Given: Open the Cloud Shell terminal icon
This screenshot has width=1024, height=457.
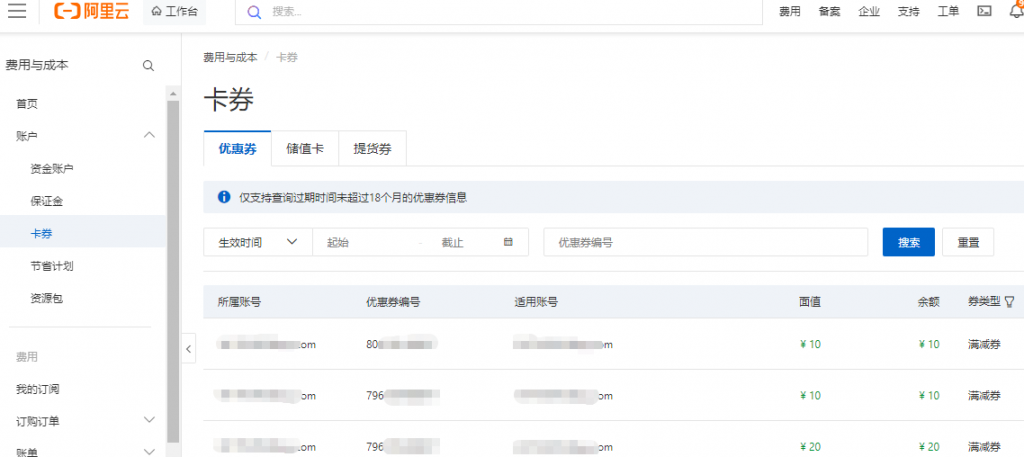Looking at the screenshot, I should click(x=984, y=12).
